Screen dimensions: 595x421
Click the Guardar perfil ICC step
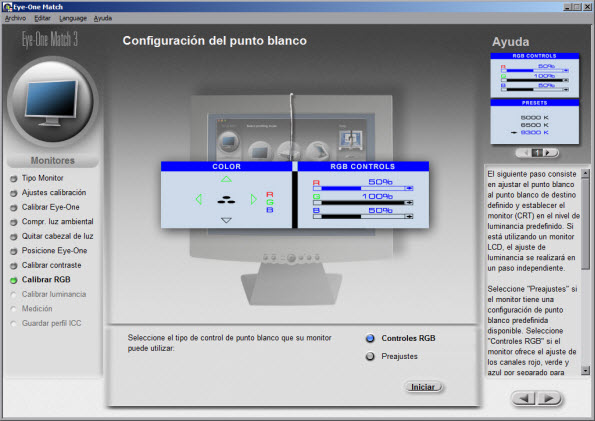[x=51, y=323]
